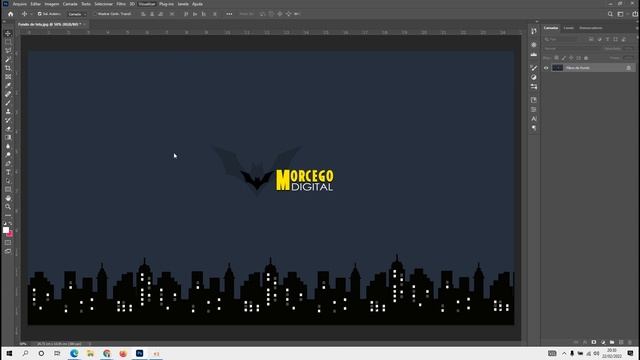Open the Paragraph panel icon
The image size is (640, 360).
tap(534, 128)
